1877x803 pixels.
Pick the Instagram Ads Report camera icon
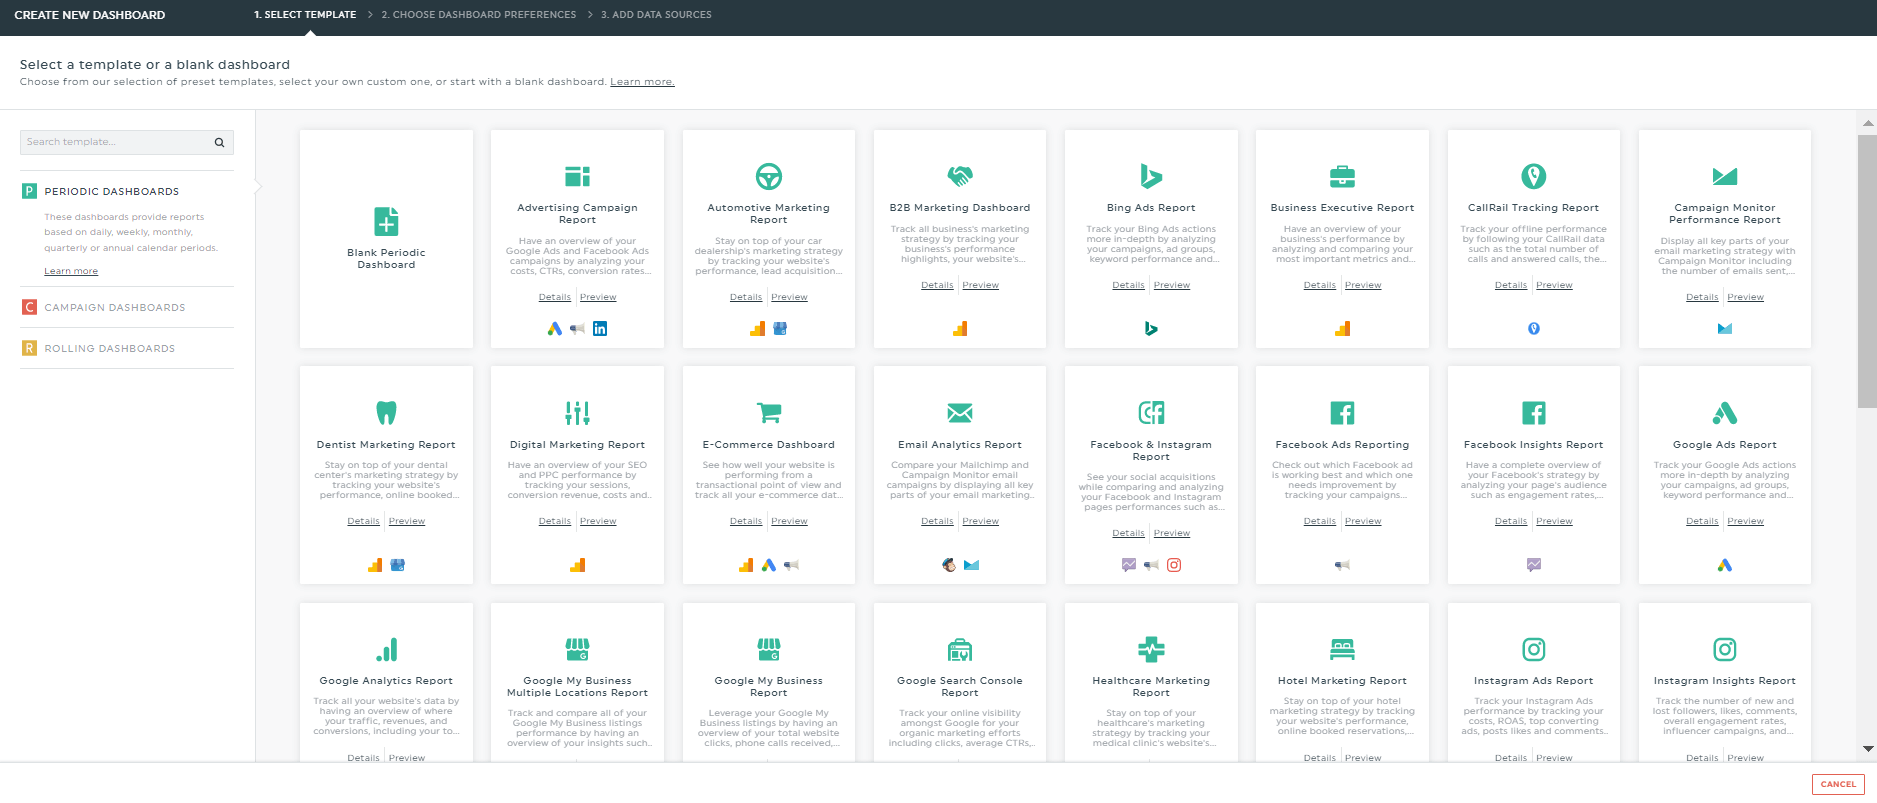pyautogui.click(x=1533, y=649)
